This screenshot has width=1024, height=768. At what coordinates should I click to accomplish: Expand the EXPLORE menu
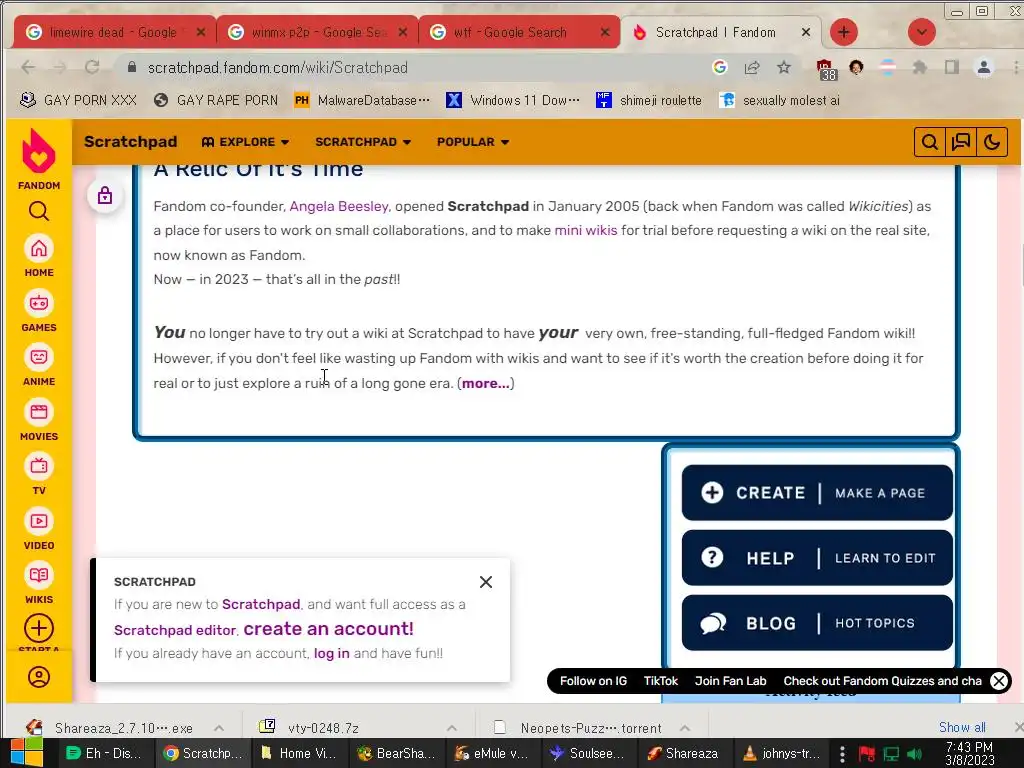[245, 142]
